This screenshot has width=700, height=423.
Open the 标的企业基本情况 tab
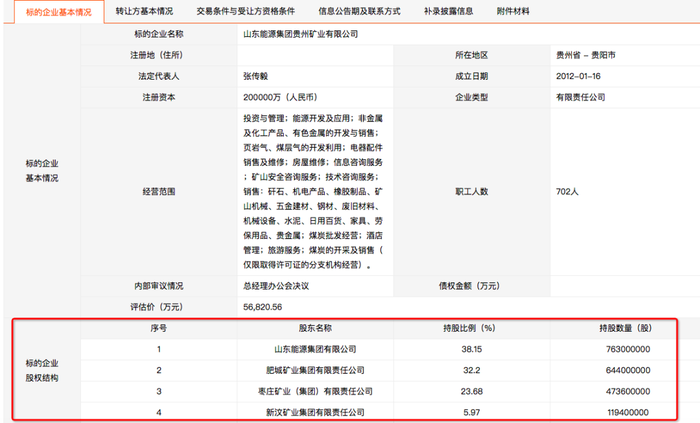coord(59,12)
